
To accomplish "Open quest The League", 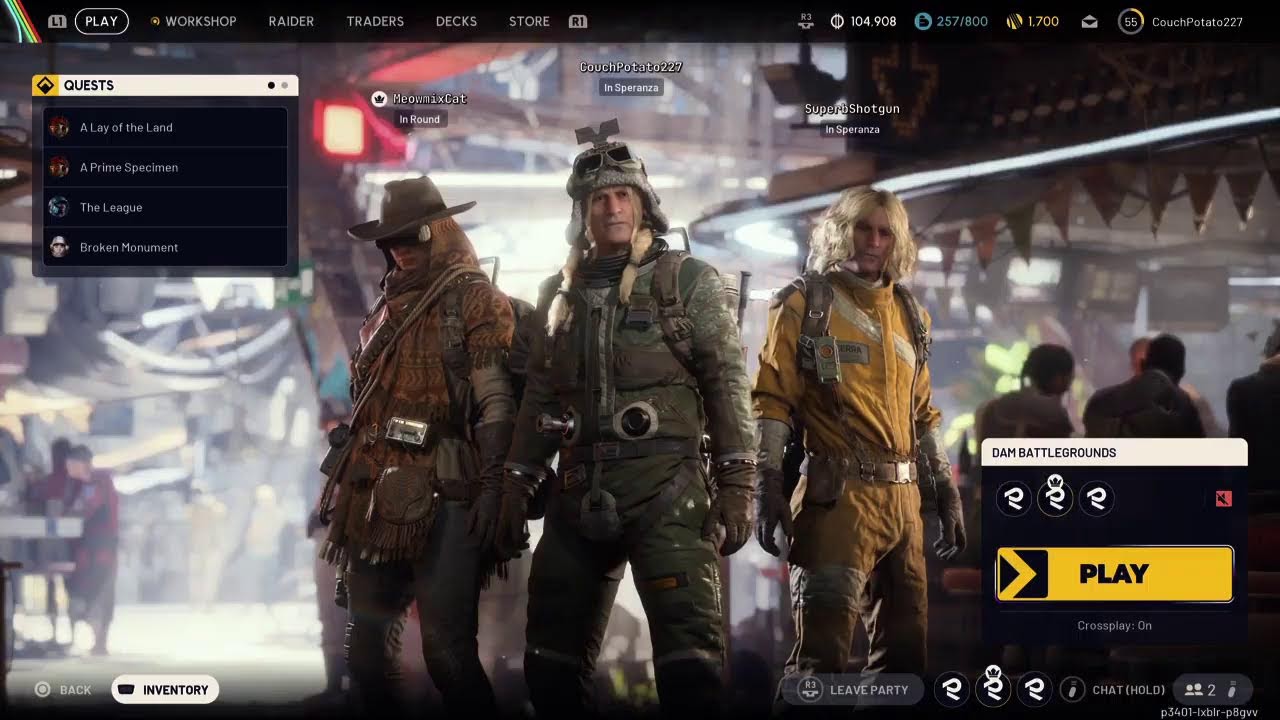I will (166, 207).
